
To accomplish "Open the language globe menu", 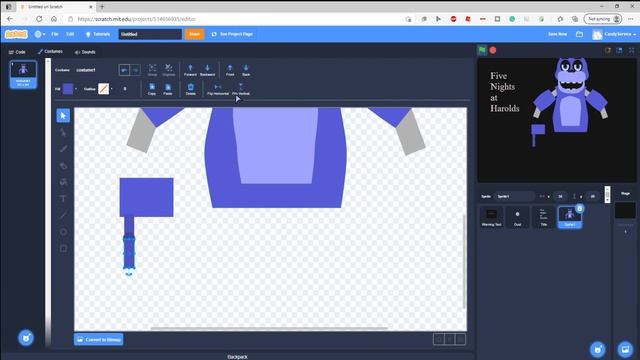I will (x=40, y=34).
